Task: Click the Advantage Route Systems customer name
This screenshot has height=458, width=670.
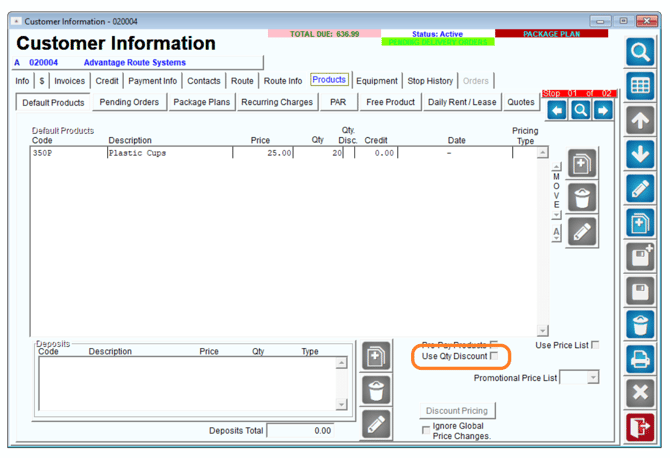Action: 135,62
